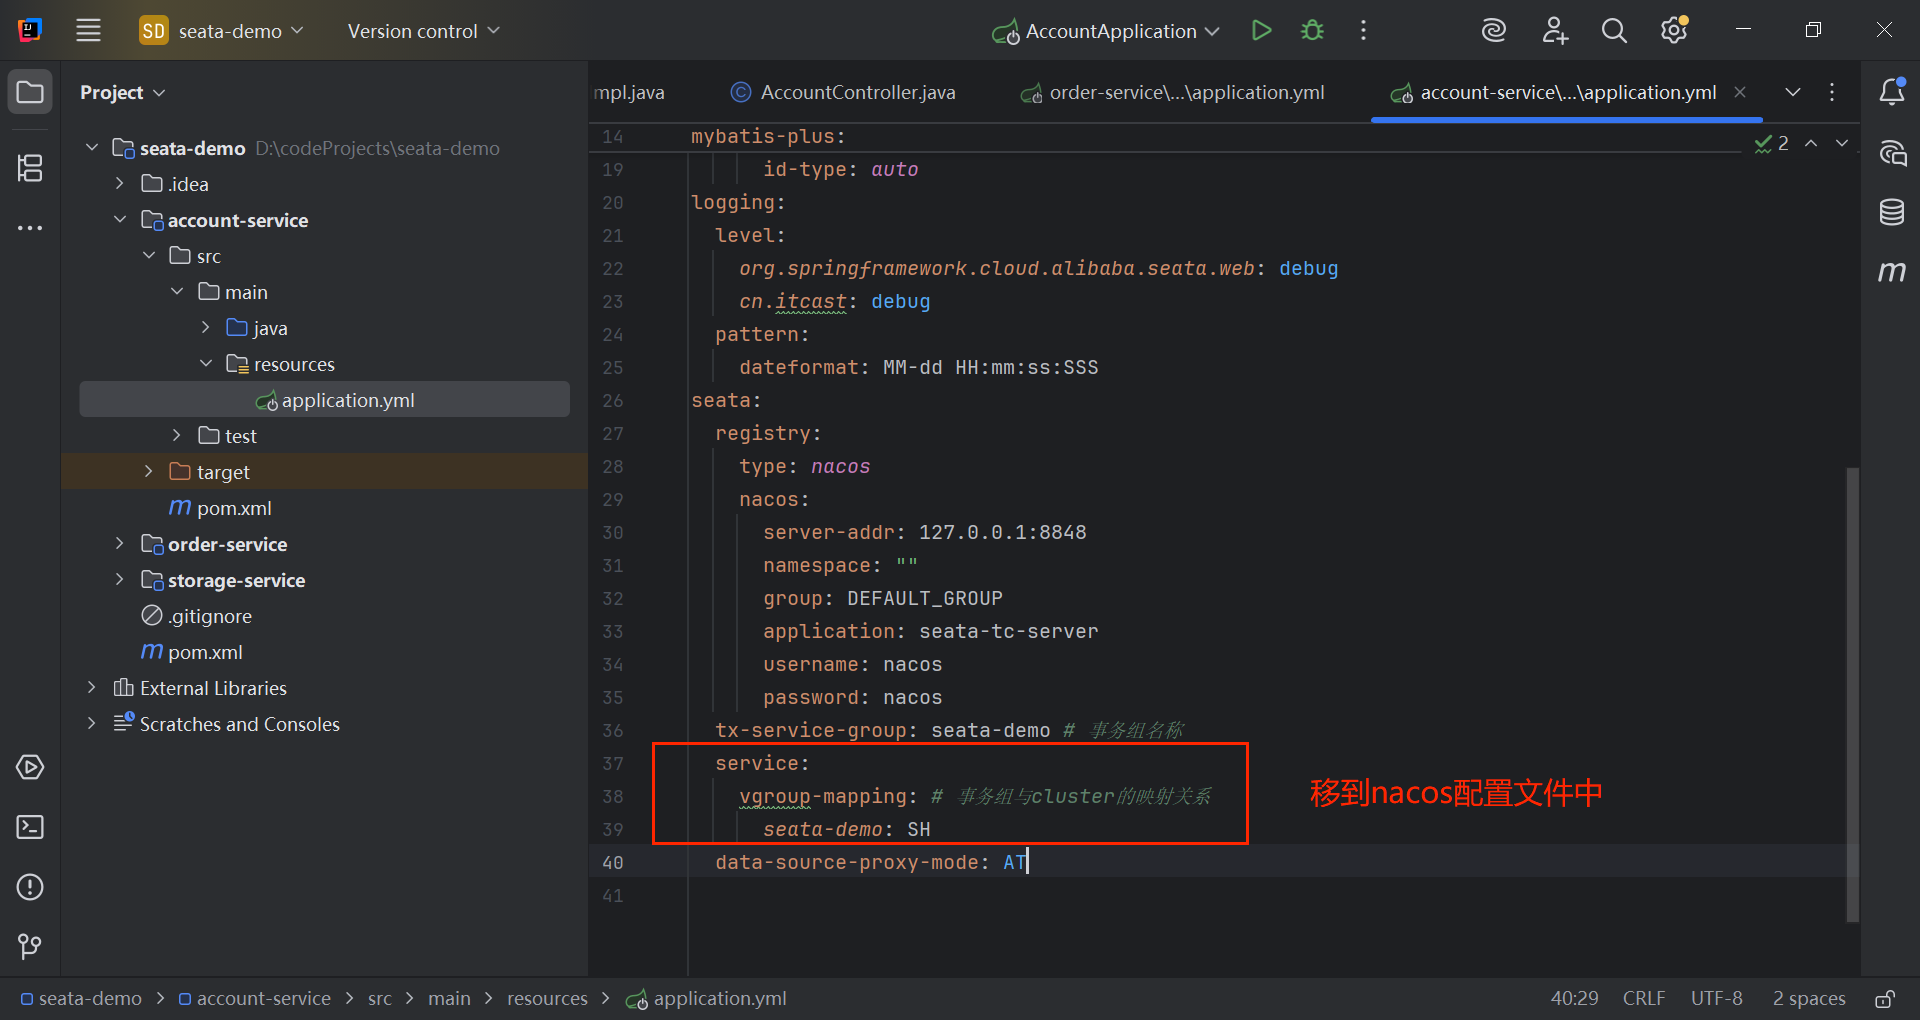This screenshot has height=1020, width=1920.
Task: Click line number 27 in gutter
Action: pyautogui.click(x=612, y=433)
